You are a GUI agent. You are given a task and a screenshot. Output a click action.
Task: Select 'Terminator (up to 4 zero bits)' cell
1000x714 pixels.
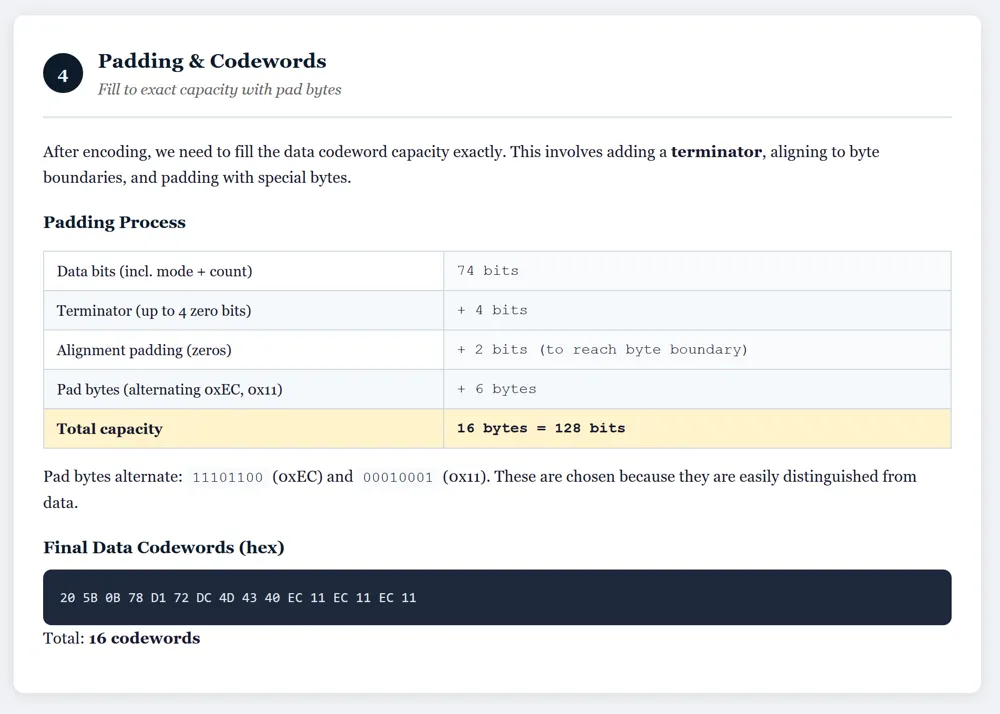(x=244, y=310)
